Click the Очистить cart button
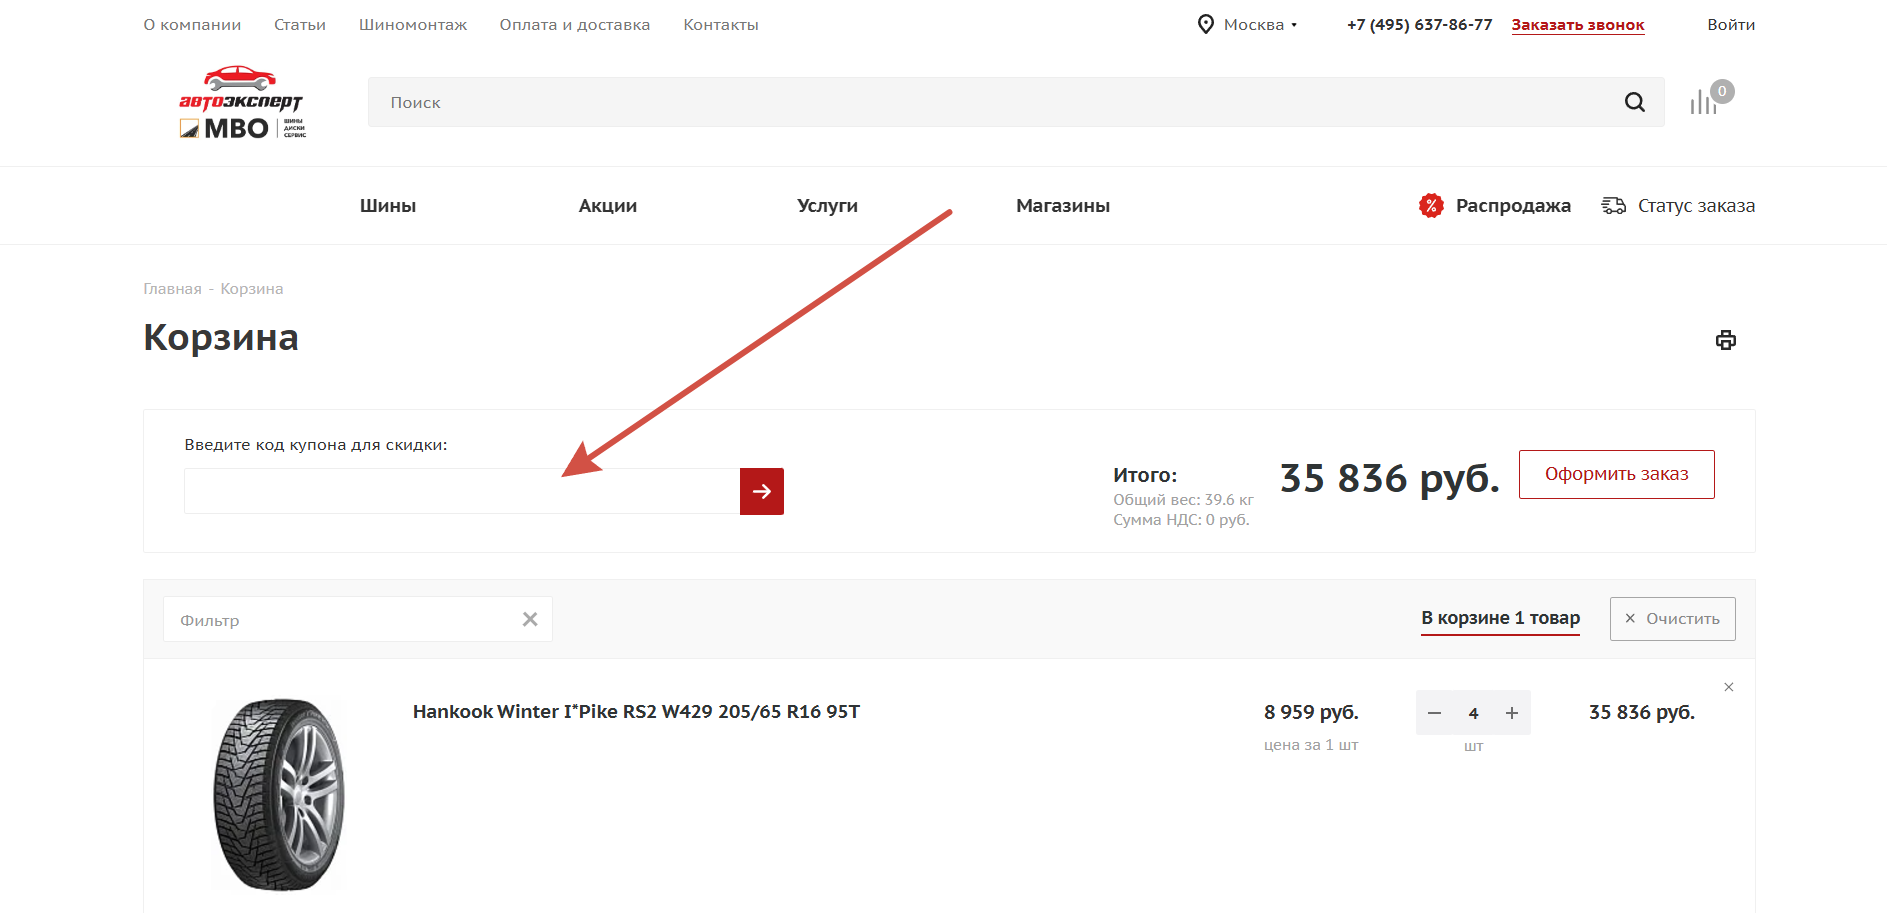 point(1672,619)
